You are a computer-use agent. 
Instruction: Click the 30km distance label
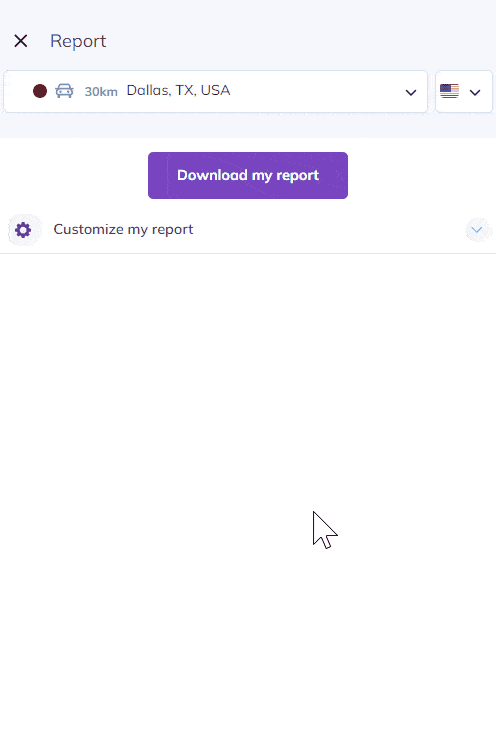101,91
